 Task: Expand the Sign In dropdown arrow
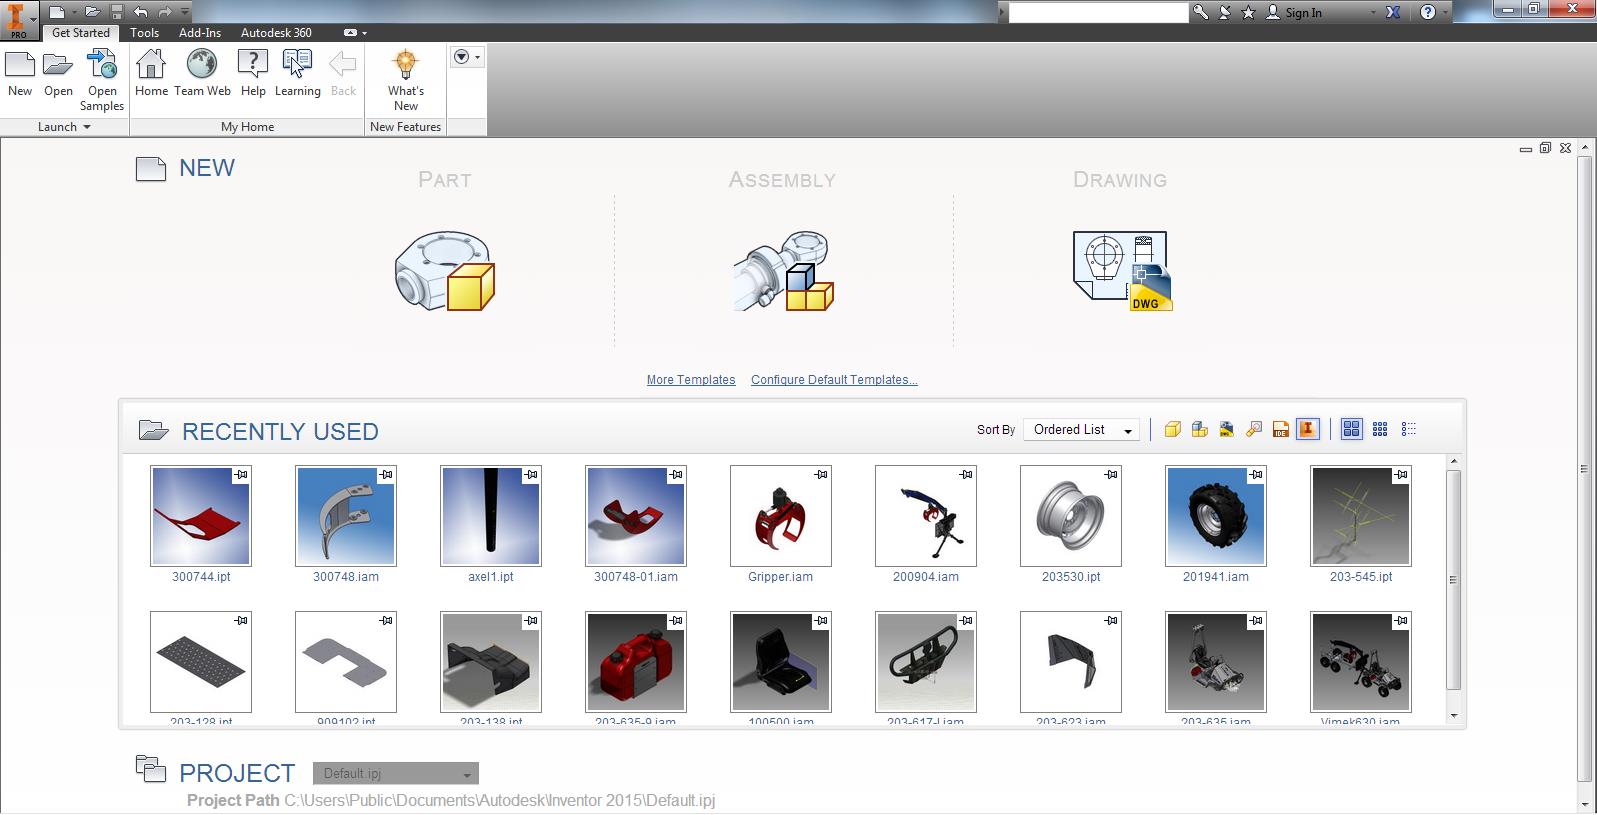coord(1372,13)
